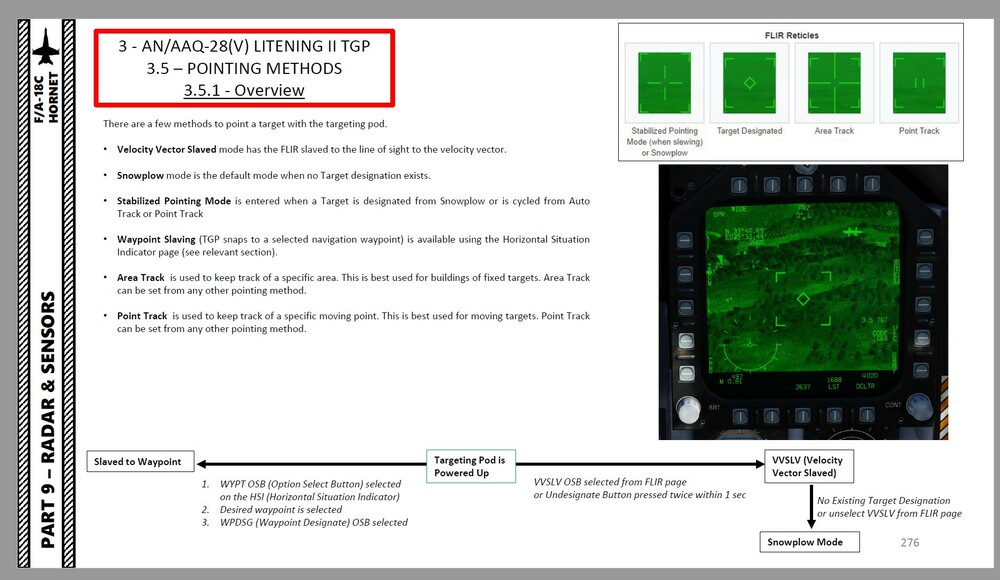Click the Desired waypoint is selected step
Screen dimensions: 1000x580
click(281, 509)
